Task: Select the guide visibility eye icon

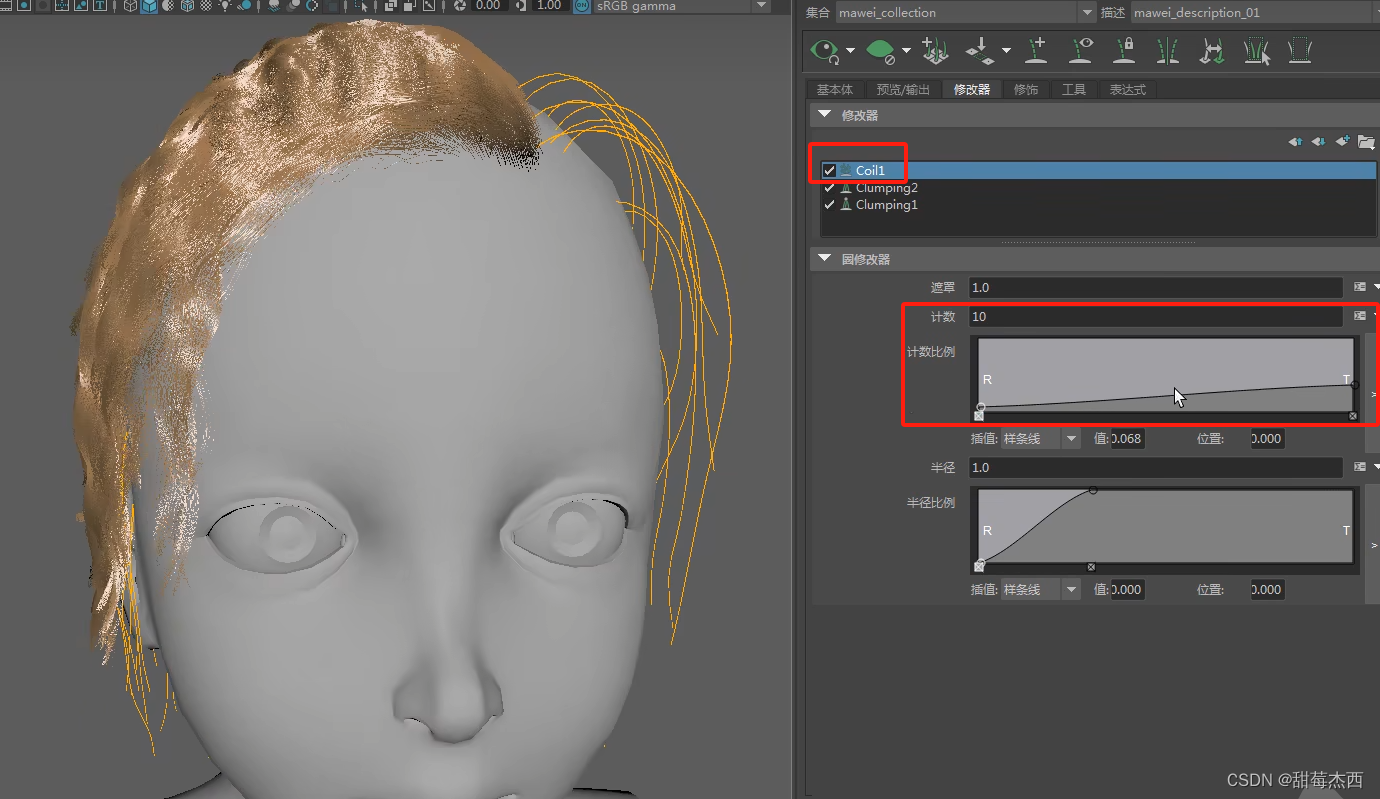Action: (x=1081, y=49)
